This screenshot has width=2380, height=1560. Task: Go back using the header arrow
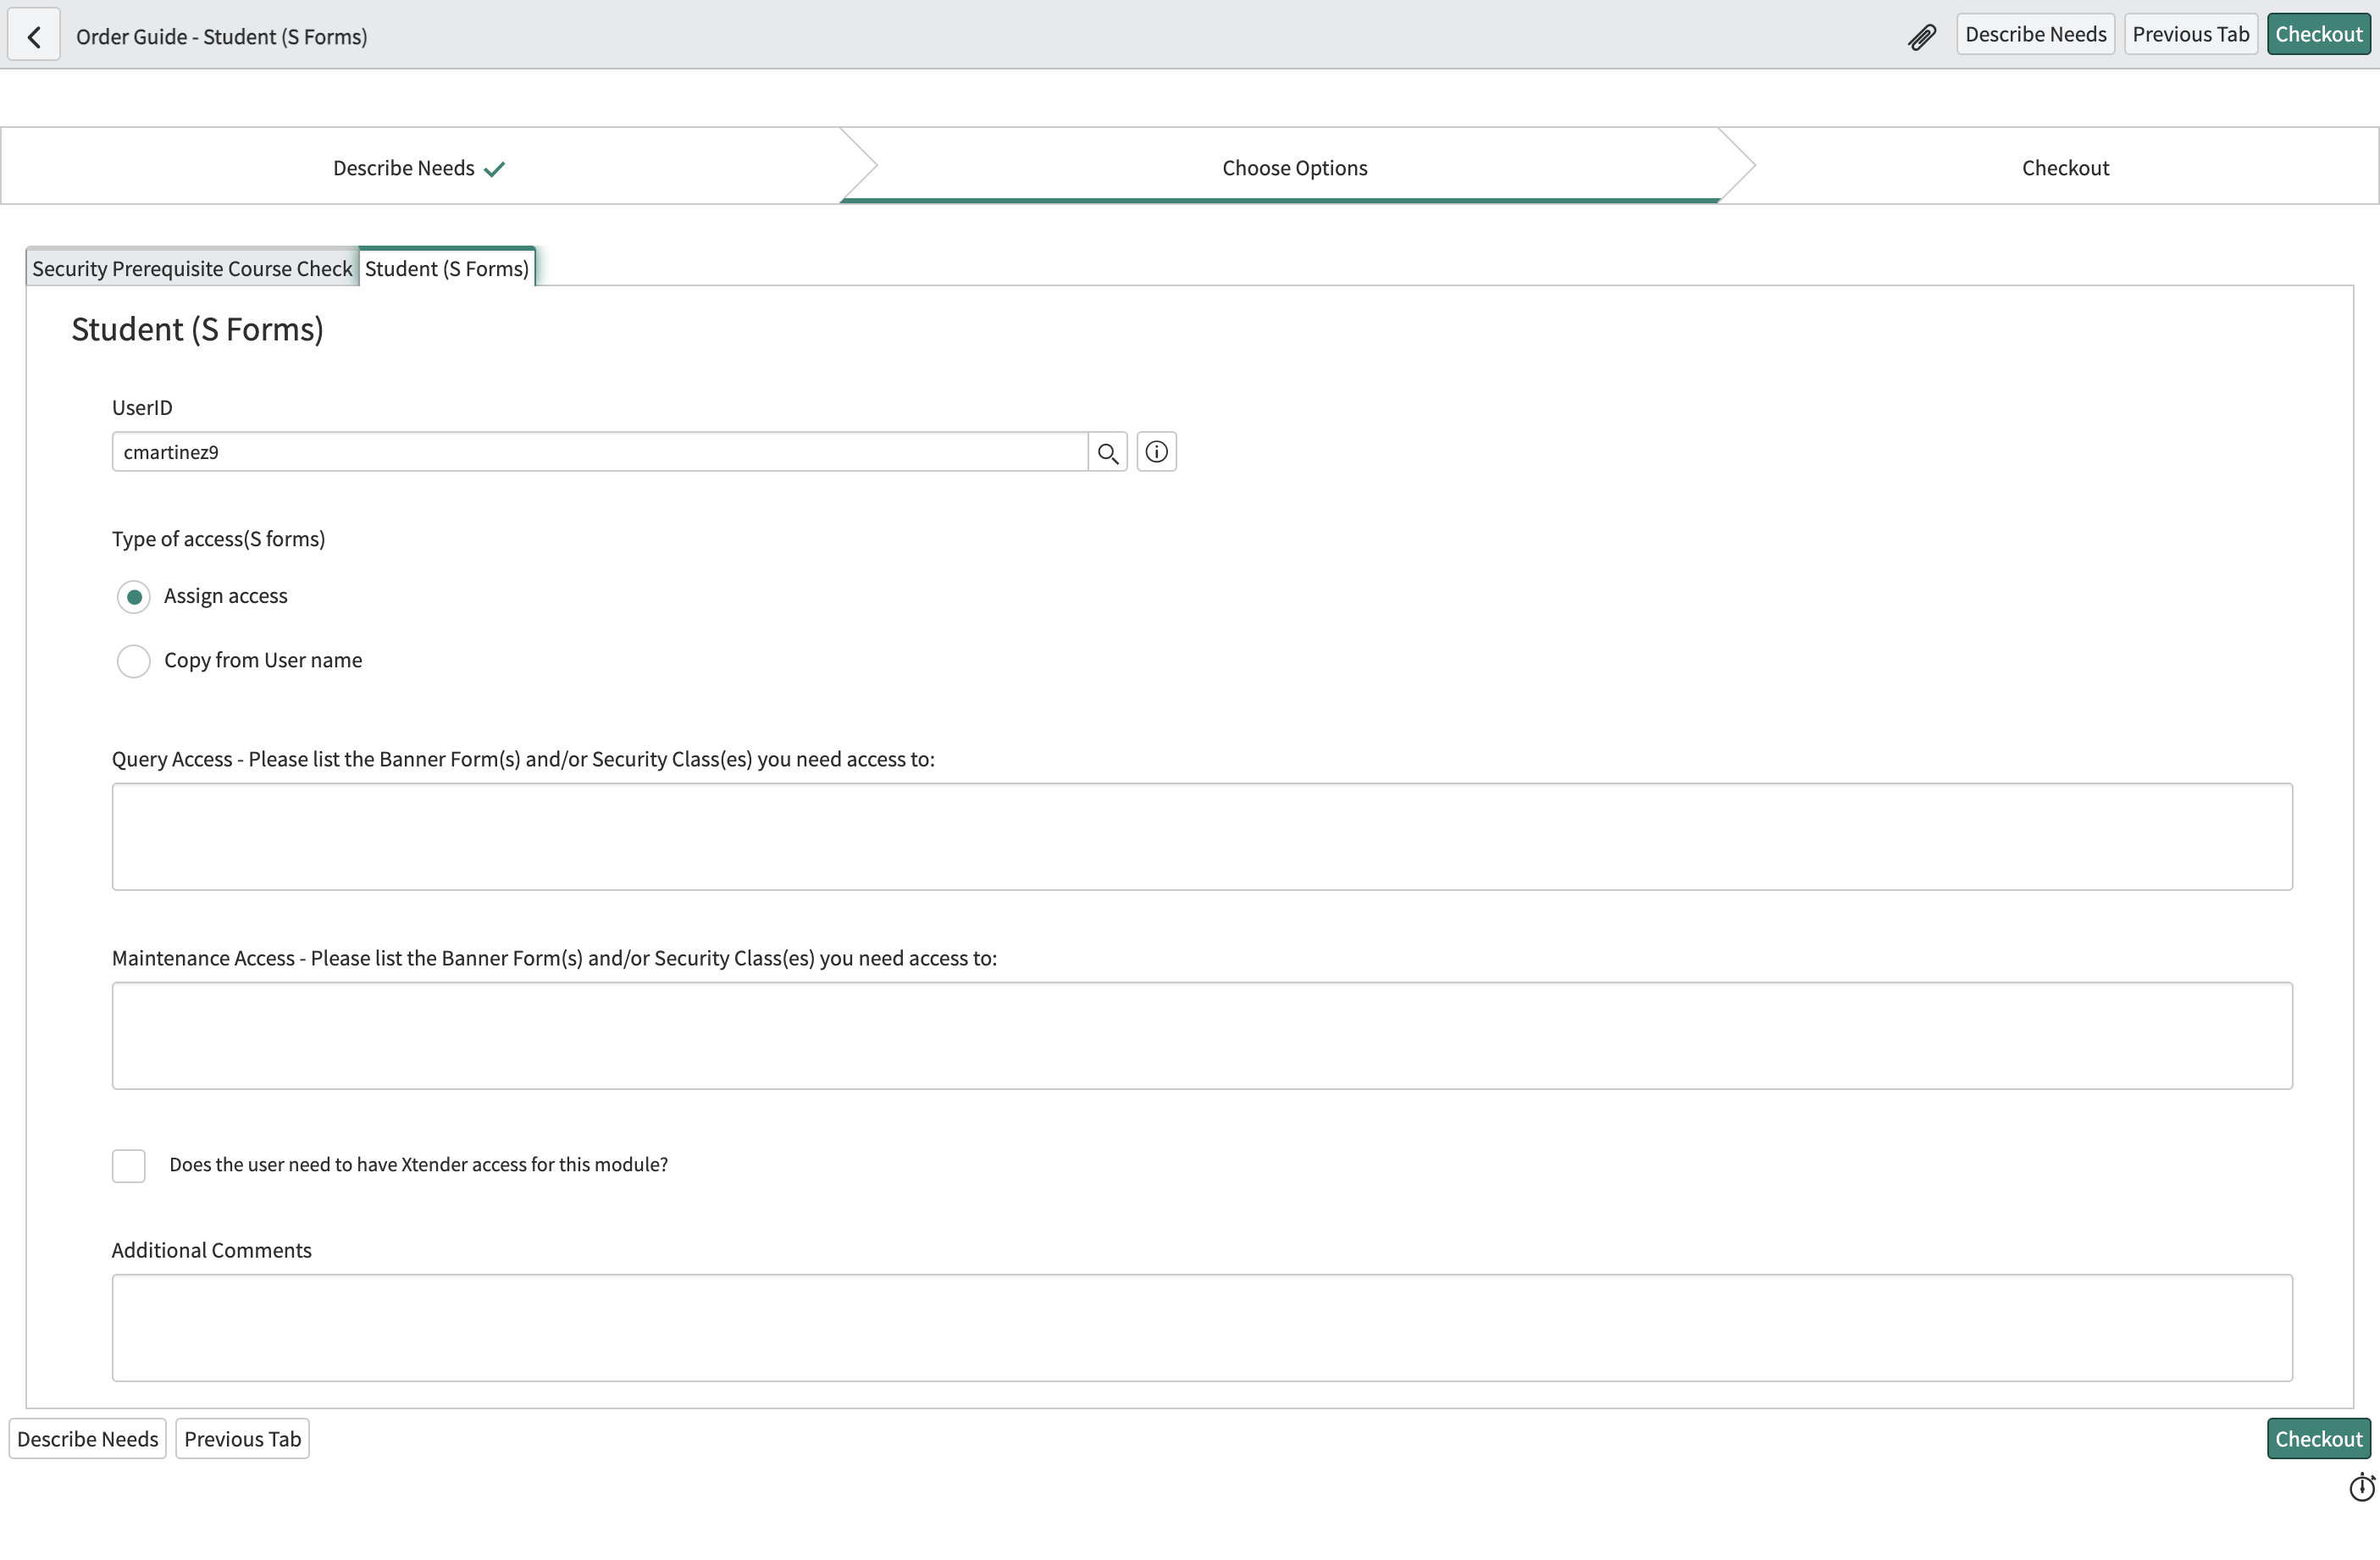(34, 36)
